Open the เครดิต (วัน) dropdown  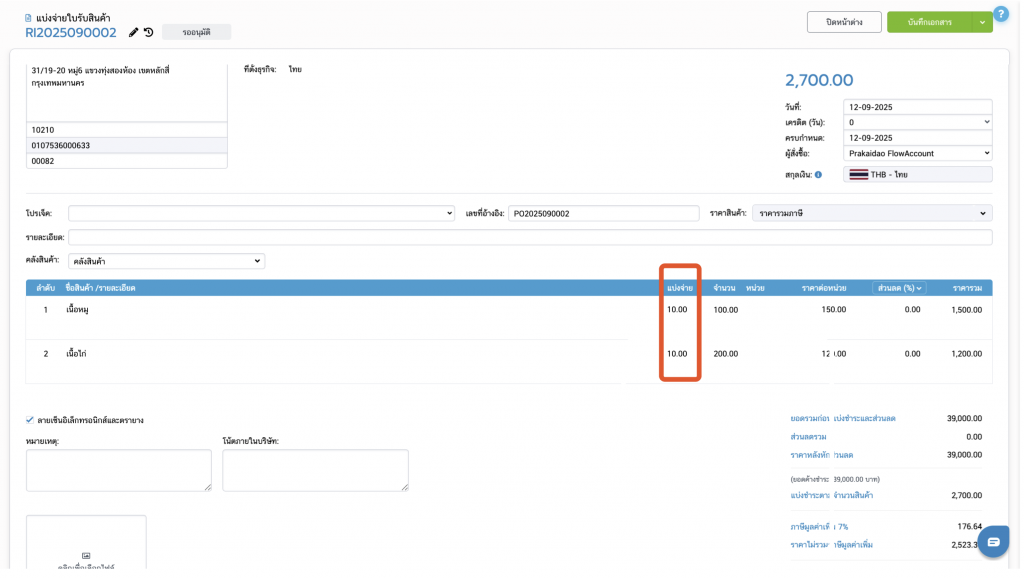pos(917,122)
